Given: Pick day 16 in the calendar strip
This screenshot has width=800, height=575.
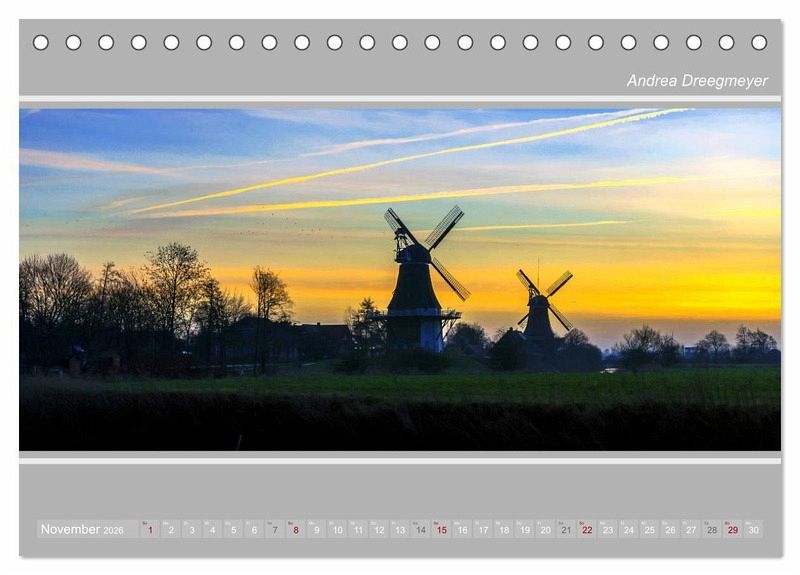Looking at the screenshot, I should [x=463, y=529].
